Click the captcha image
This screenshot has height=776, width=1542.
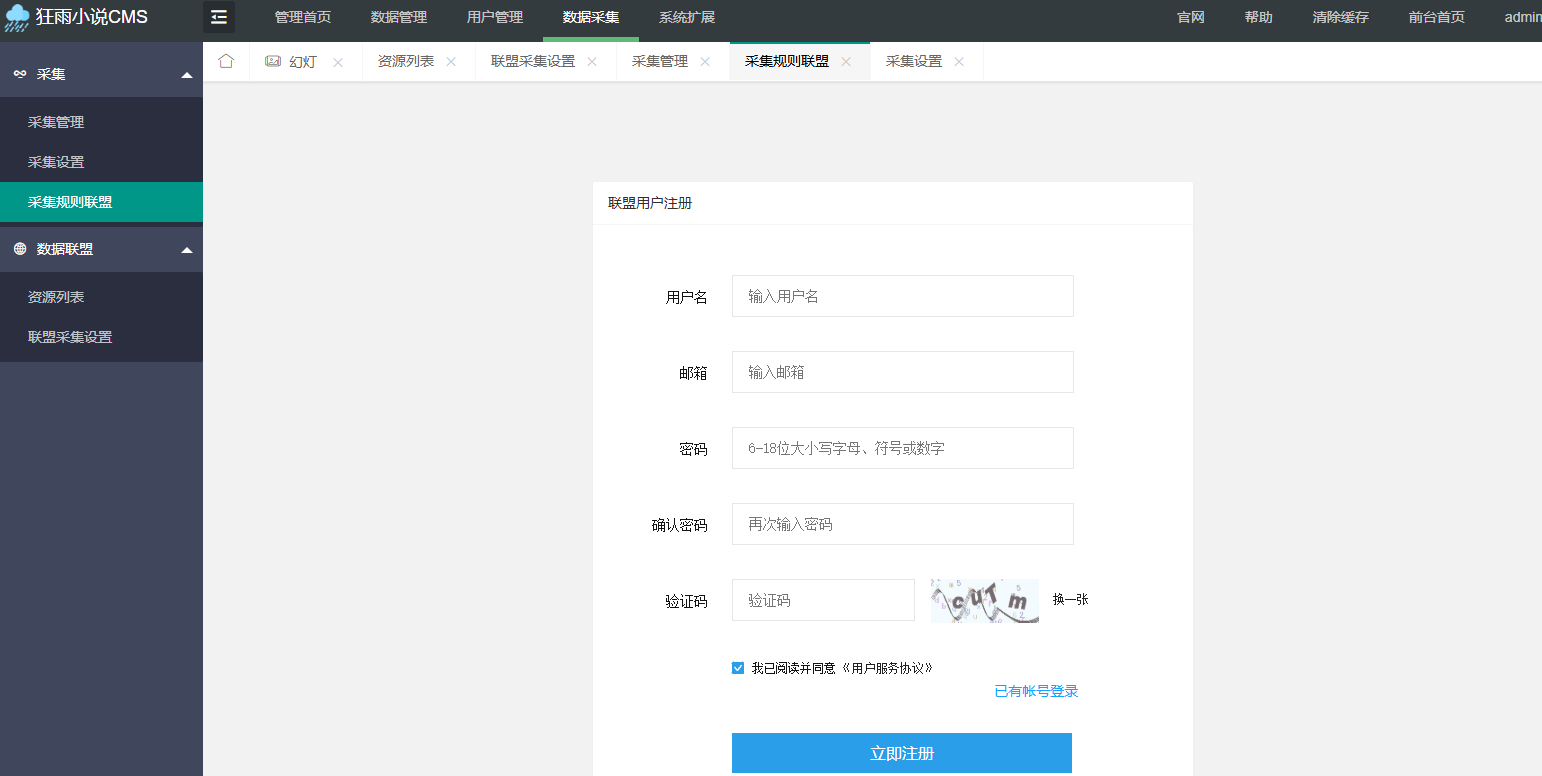pos(984,599)
